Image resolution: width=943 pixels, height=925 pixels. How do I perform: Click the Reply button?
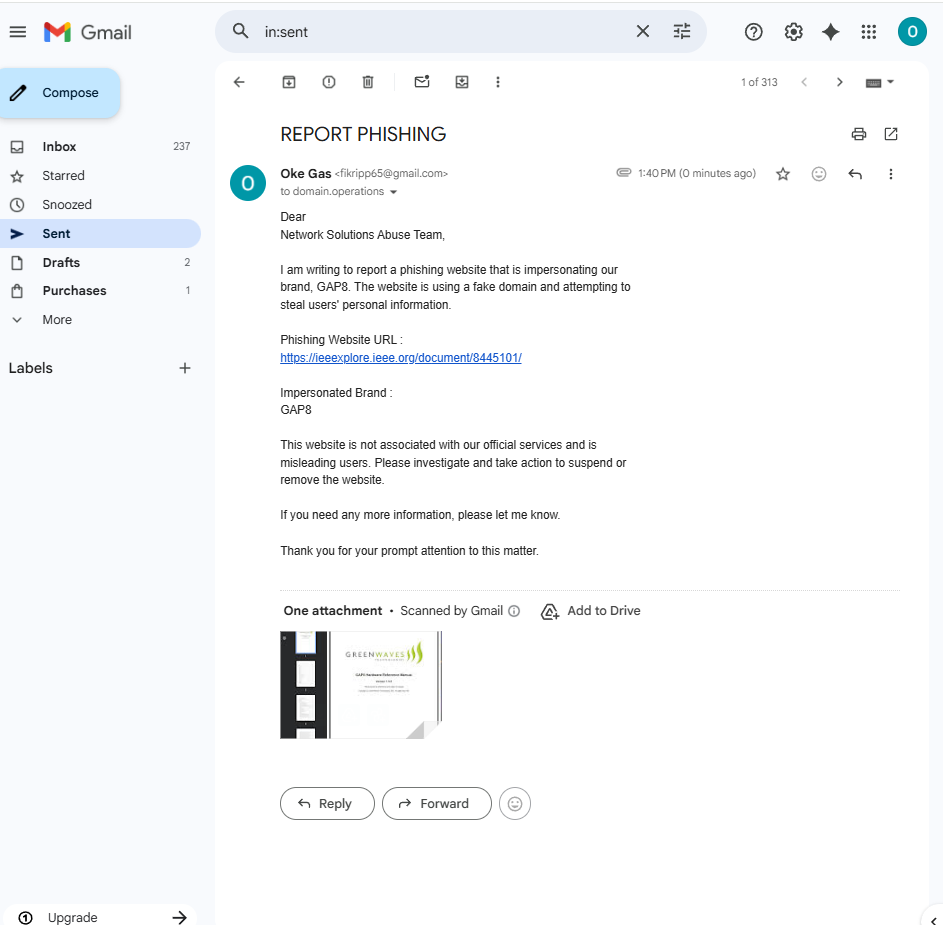(327, 804)
